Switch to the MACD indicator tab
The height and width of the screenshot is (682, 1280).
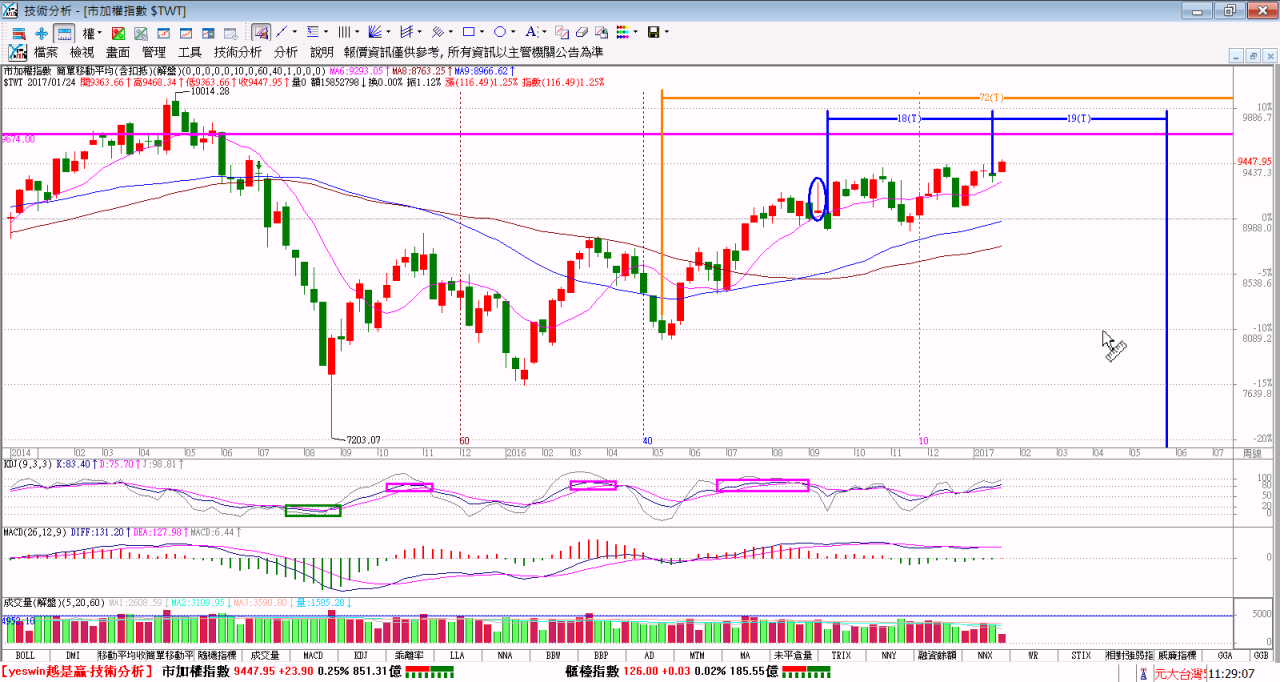click(313, 655)
